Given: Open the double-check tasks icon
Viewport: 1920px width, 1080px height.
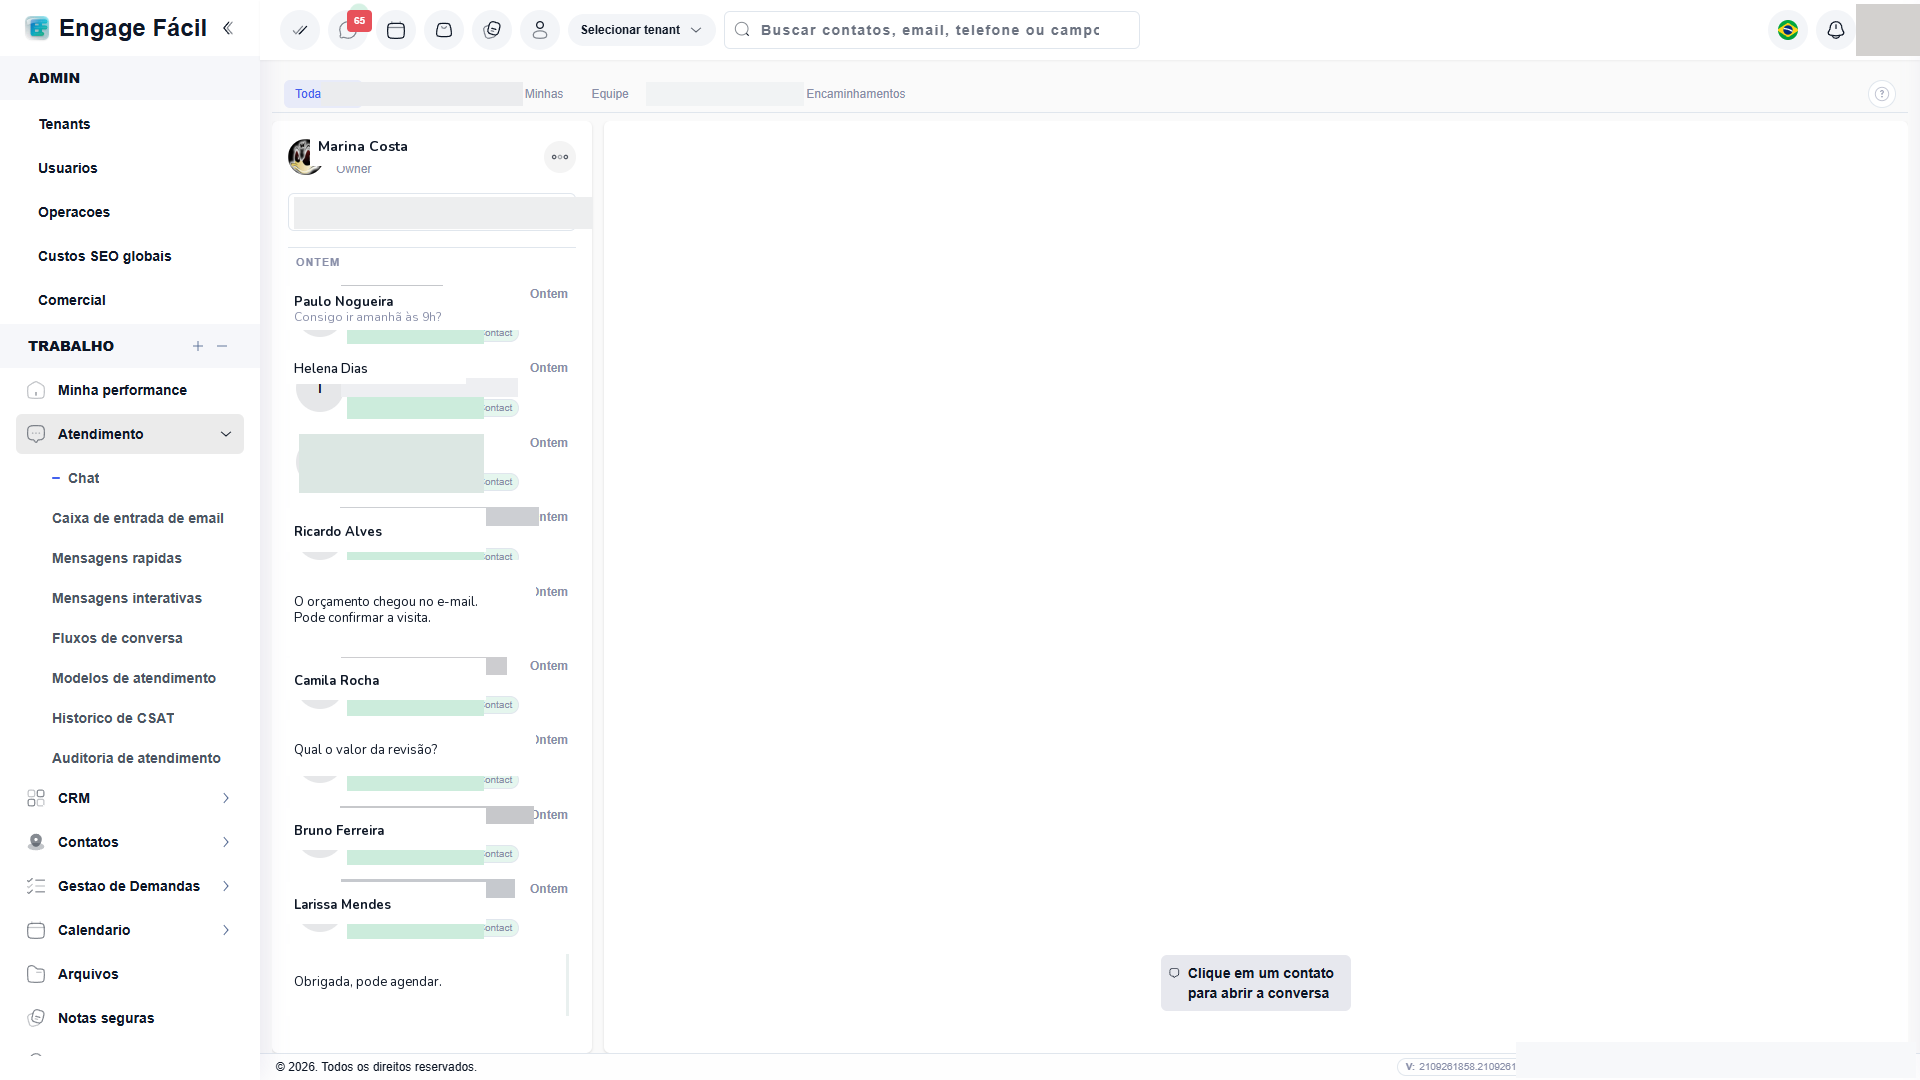Looking at the screenshot, I should (300, 30).
